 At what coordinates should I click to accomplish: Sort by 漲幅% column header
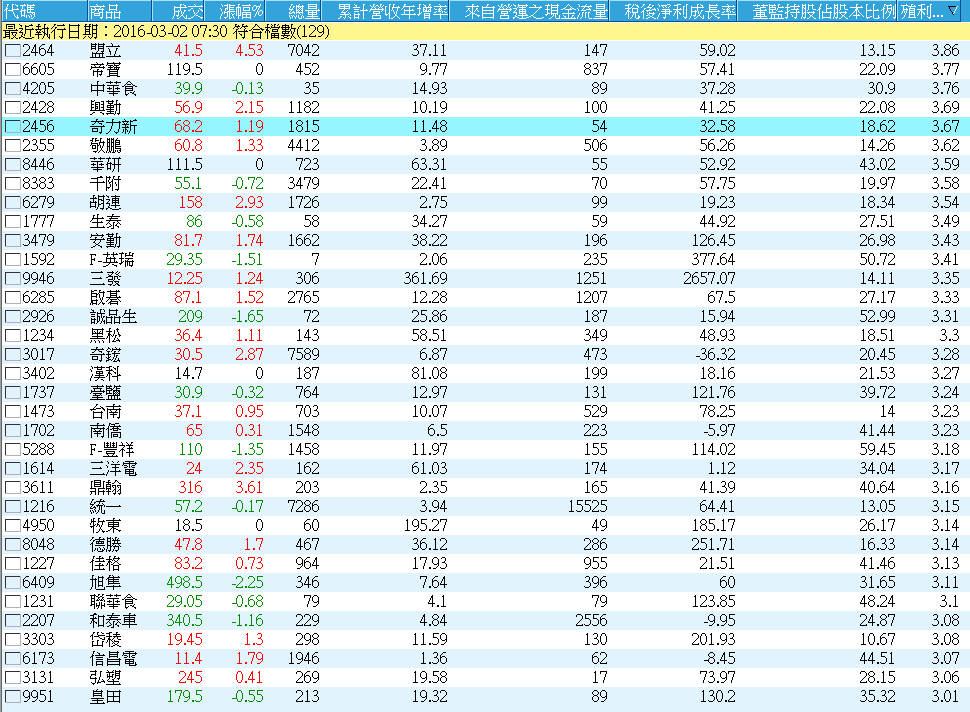[x=235, y=11]
